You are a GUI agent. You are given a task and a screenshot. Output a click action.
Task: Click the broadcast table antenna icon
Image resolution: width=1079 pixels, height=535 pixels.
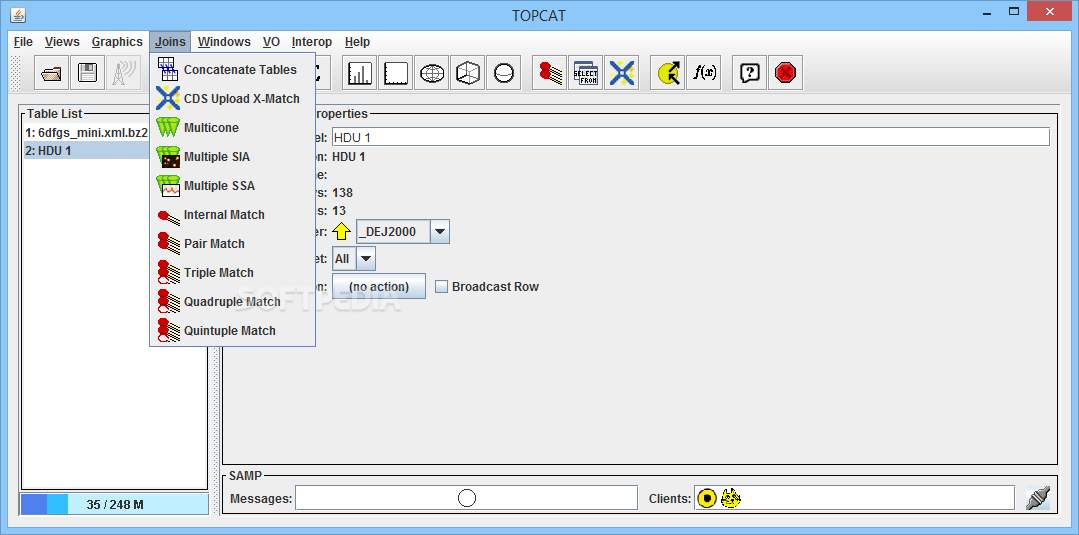[x=123, y=73]
